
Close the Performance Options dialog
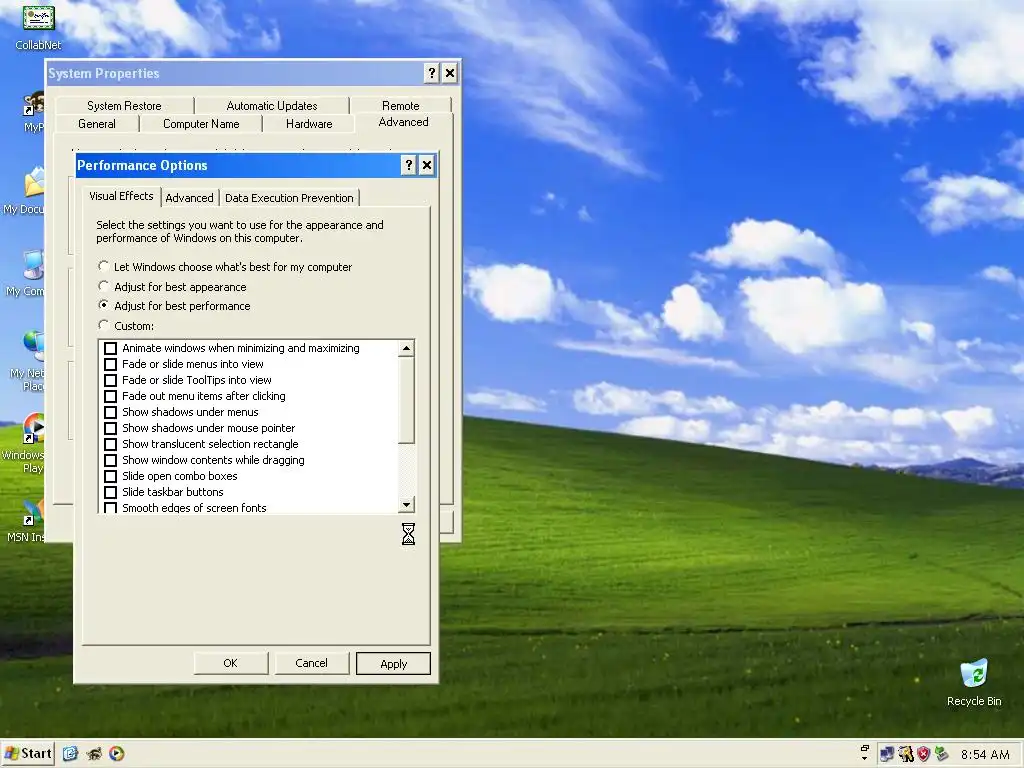coord(427,165)
